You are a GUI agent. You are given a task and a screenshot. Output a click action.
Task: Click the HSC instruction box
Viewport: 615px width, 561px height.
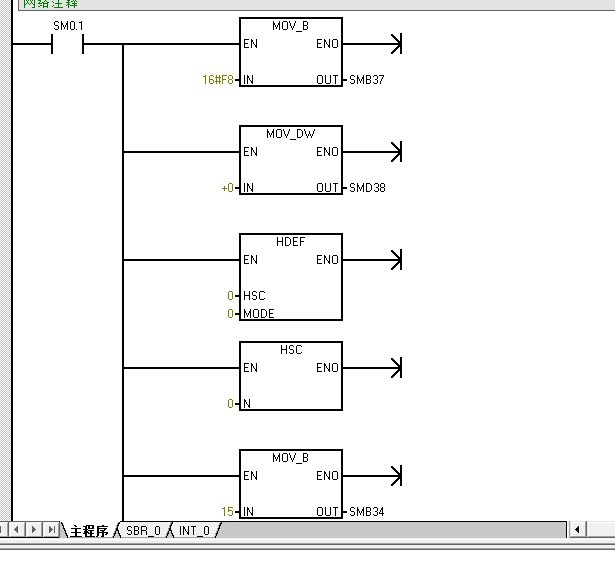click(x=290, y=376)
